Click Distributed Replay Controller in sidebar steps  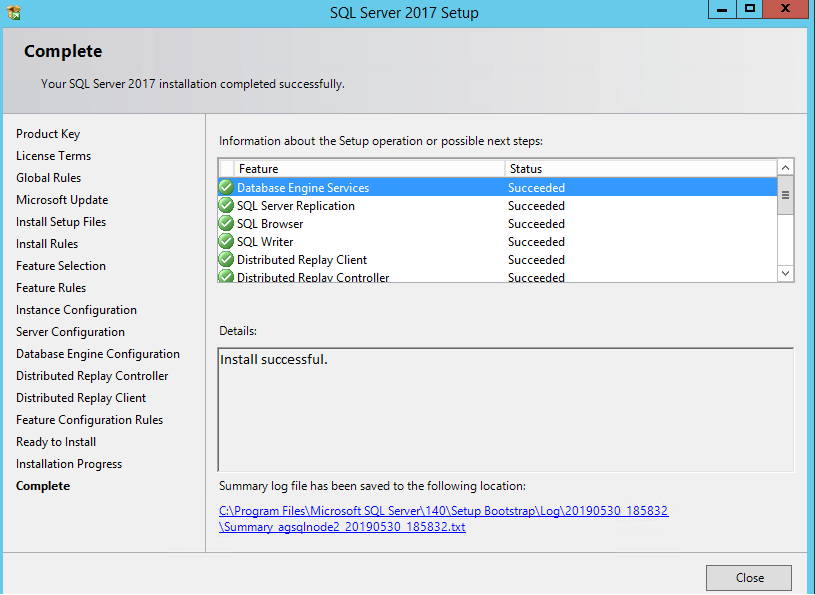[x=92, y=376]
